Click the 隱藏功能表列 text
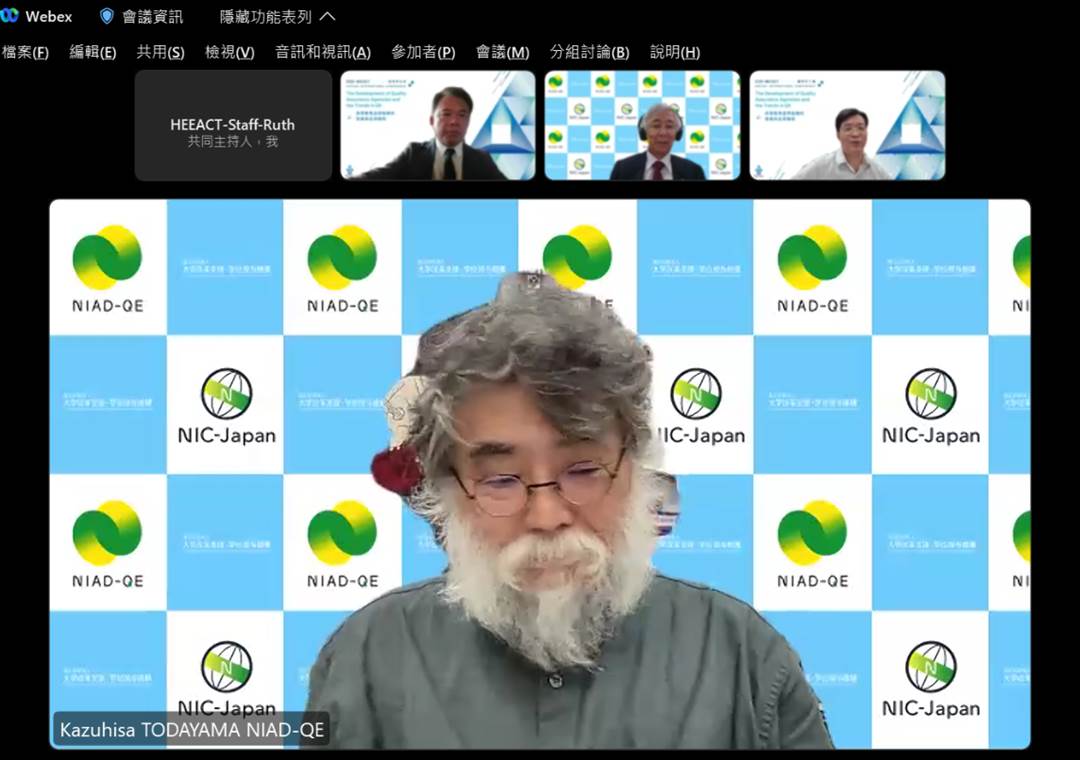This screenshot has height=760, width=1080. point(265,17)
